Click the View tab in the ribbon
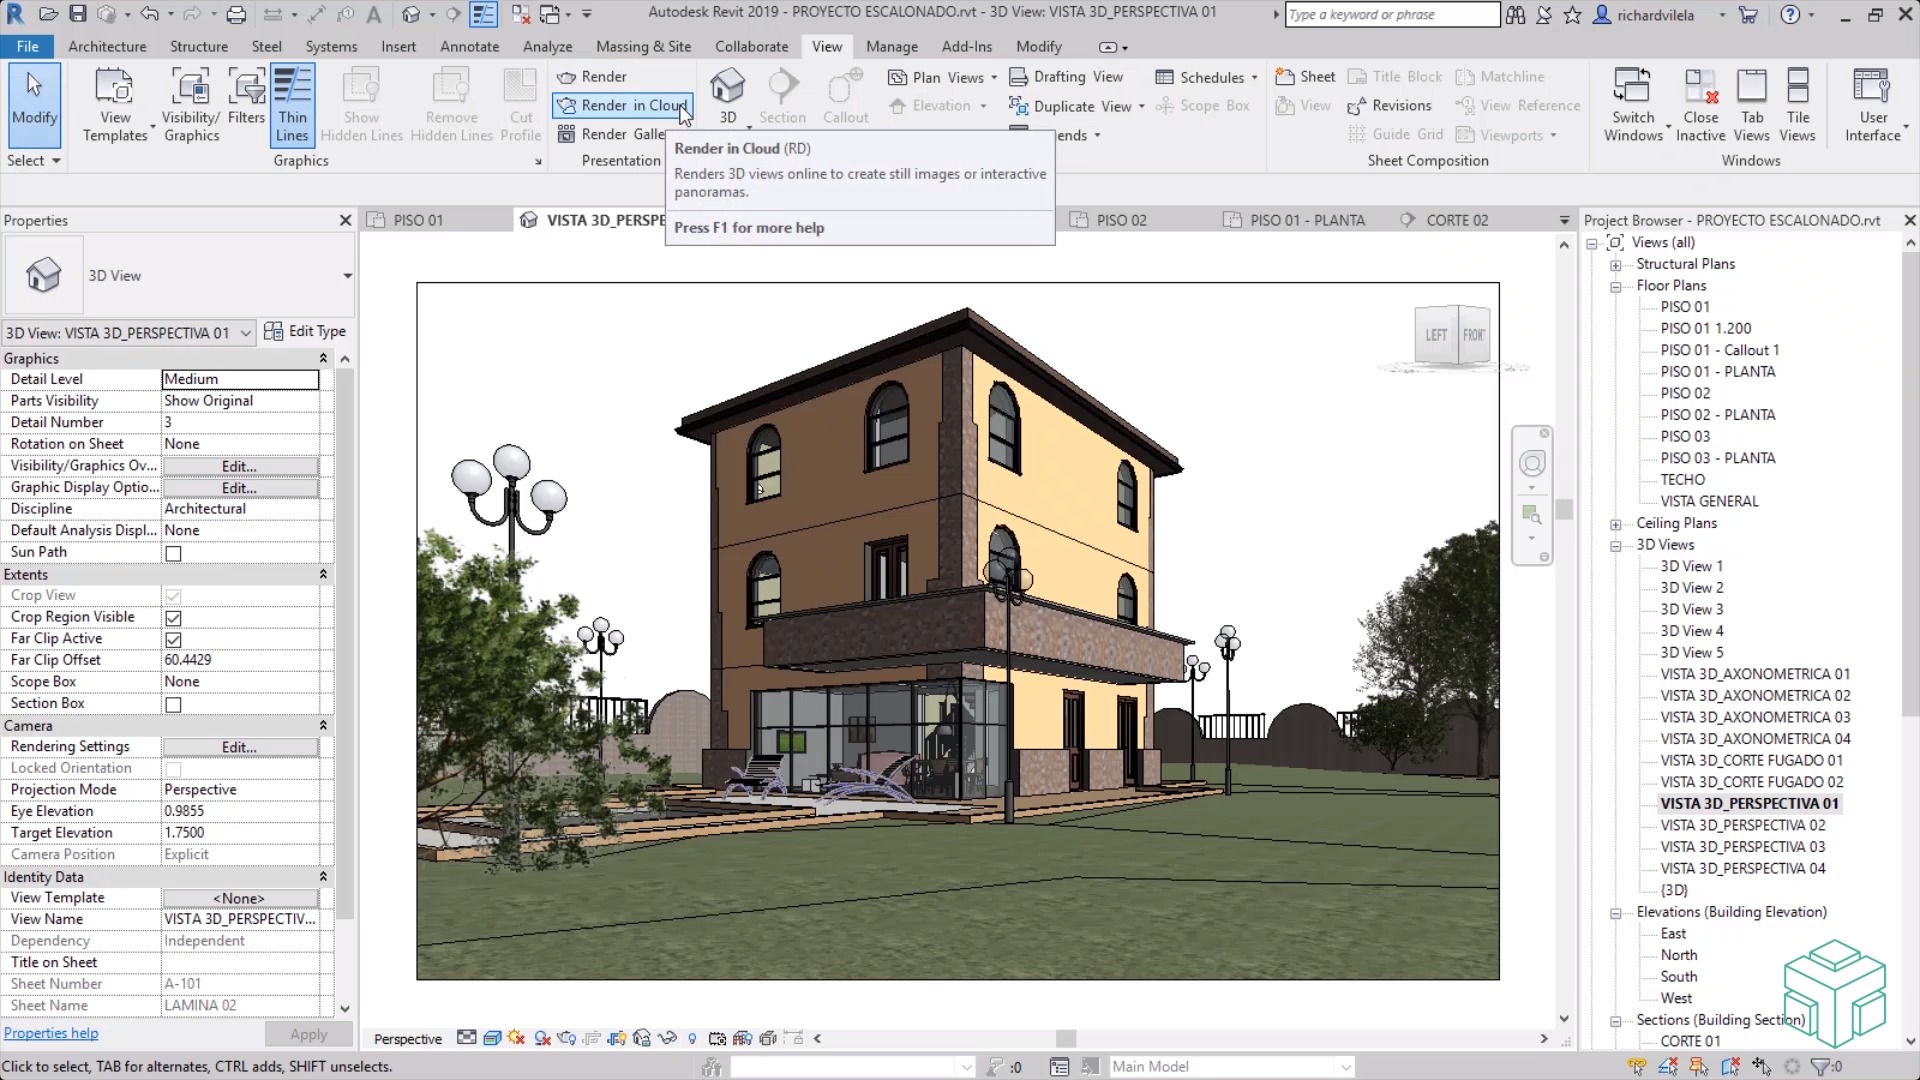The height and width of the screenshot is (1080, 1920). click(x=827, y=46)
